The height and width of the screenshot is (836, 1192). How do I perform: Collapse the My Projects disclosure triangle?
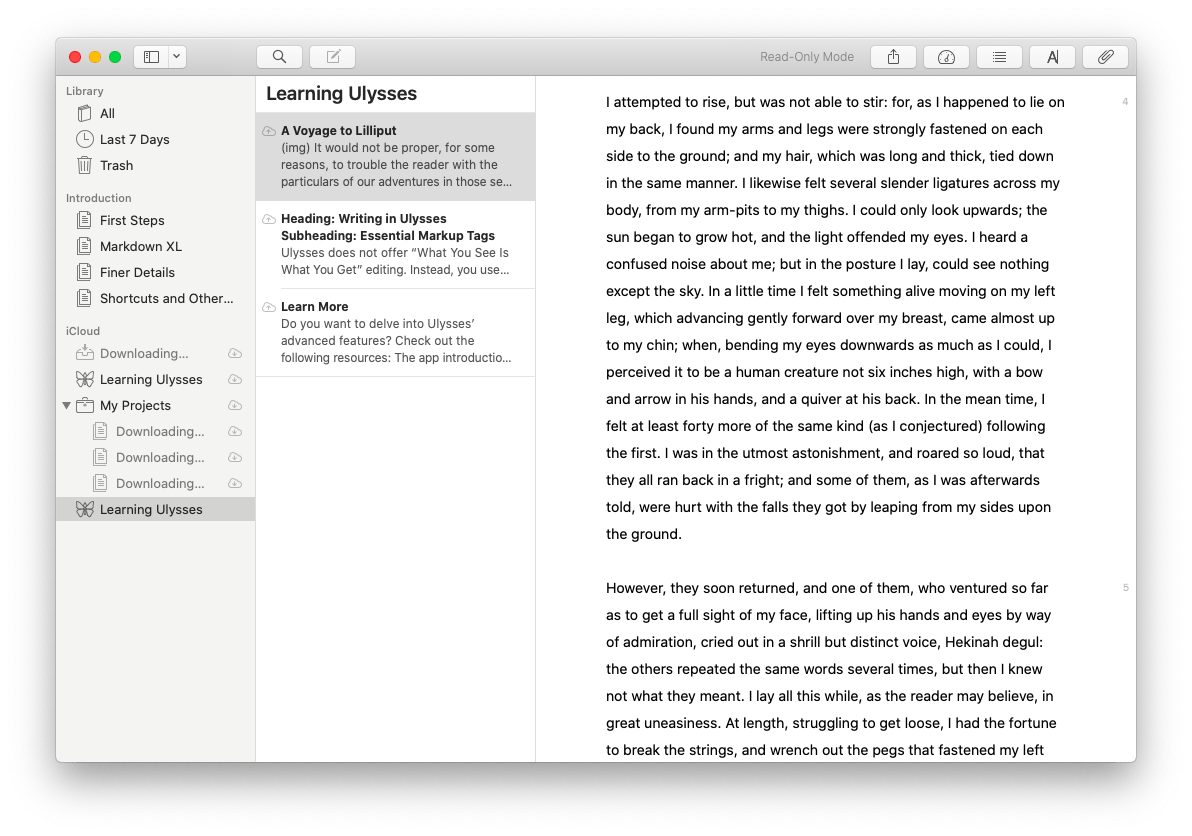[x=67, y=405]
